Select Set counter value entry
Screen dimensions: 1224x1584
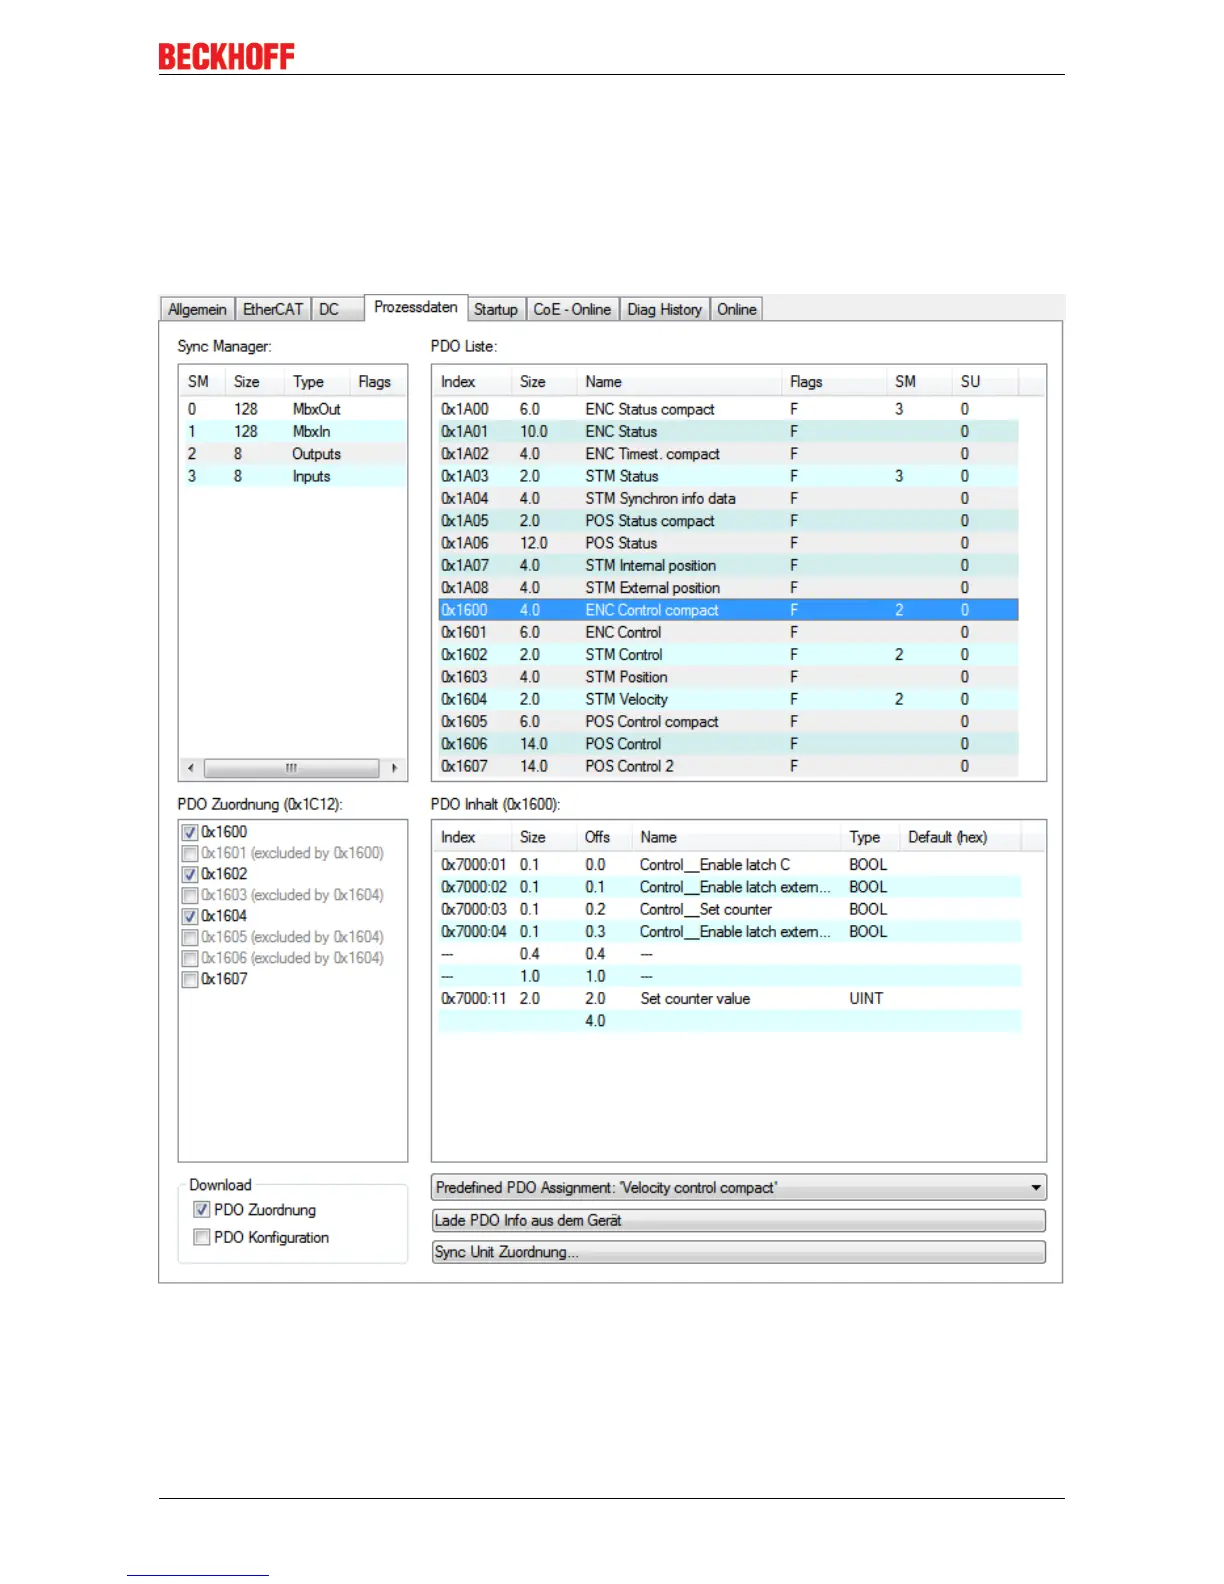tap(730, 998)
